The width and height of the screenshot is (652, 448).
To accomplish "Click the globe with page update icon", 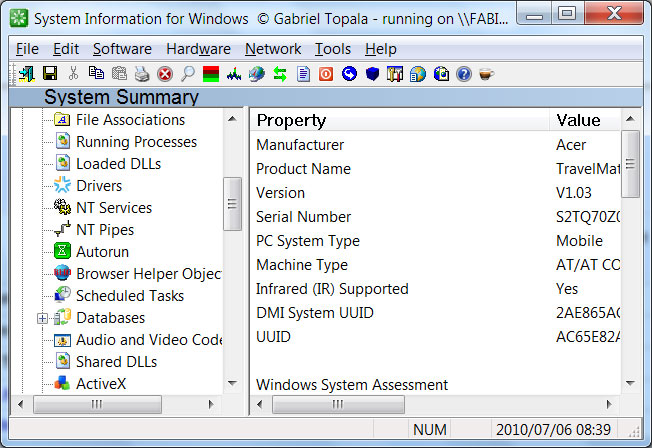I will tap(441, 74).
